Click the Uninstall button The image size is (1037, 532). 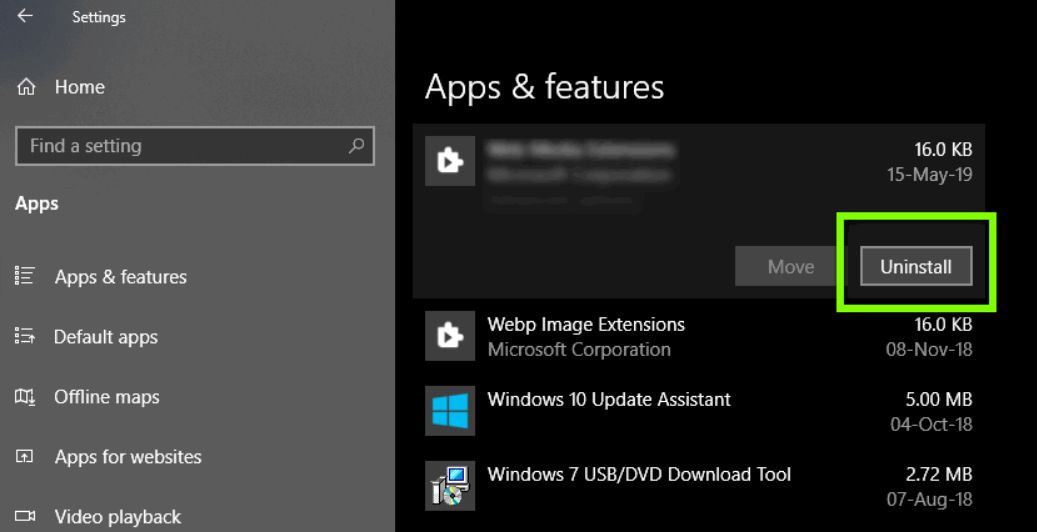pos(916,267)
